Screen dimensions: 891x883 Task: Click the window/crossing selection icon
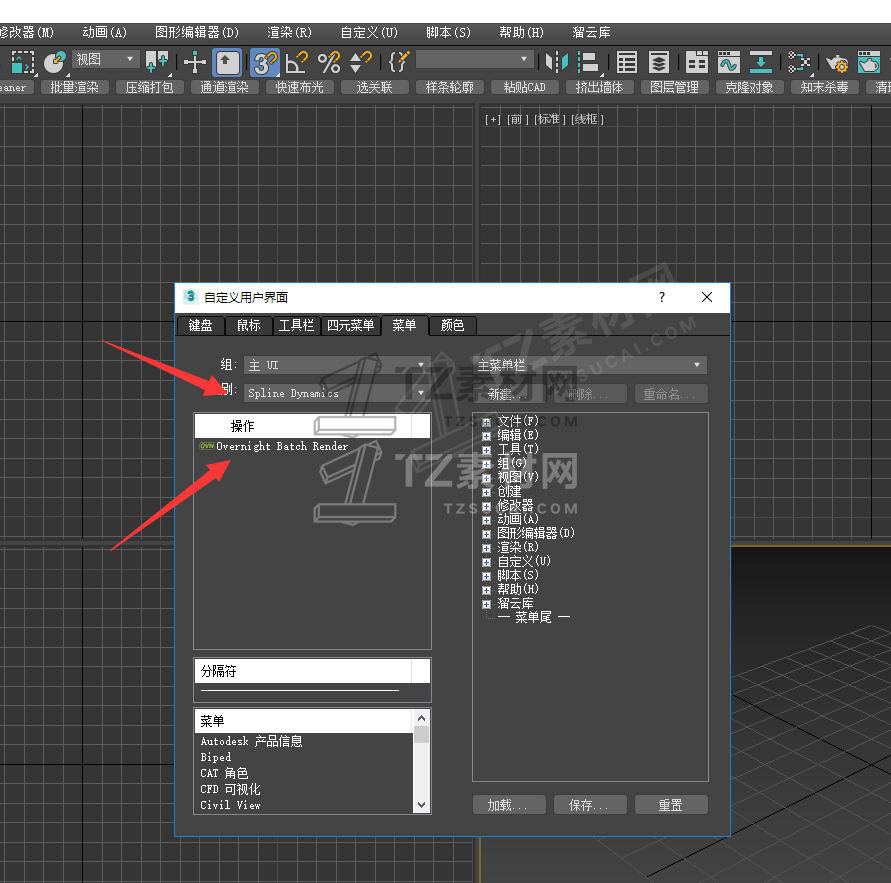pos(22,62)
